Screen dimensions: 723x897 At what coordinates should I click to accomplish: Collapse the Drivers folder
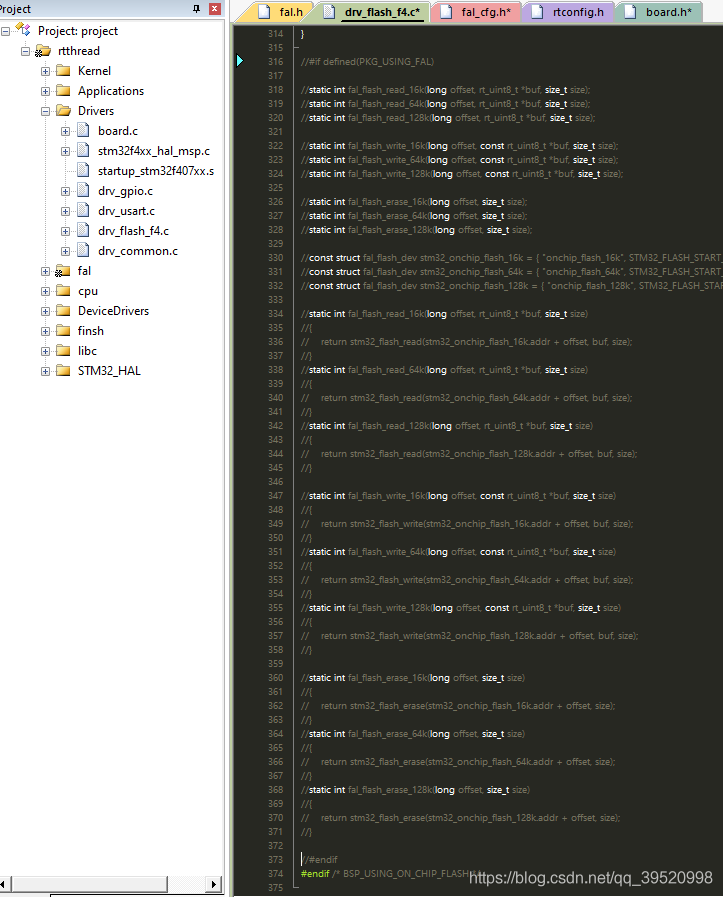45,112
